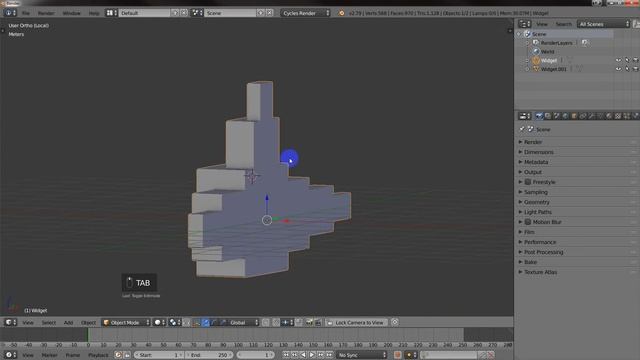Toggle viewport visibility of Widget.001
Image resolution: width=640 pixels, height=360 pixels.
618,69
